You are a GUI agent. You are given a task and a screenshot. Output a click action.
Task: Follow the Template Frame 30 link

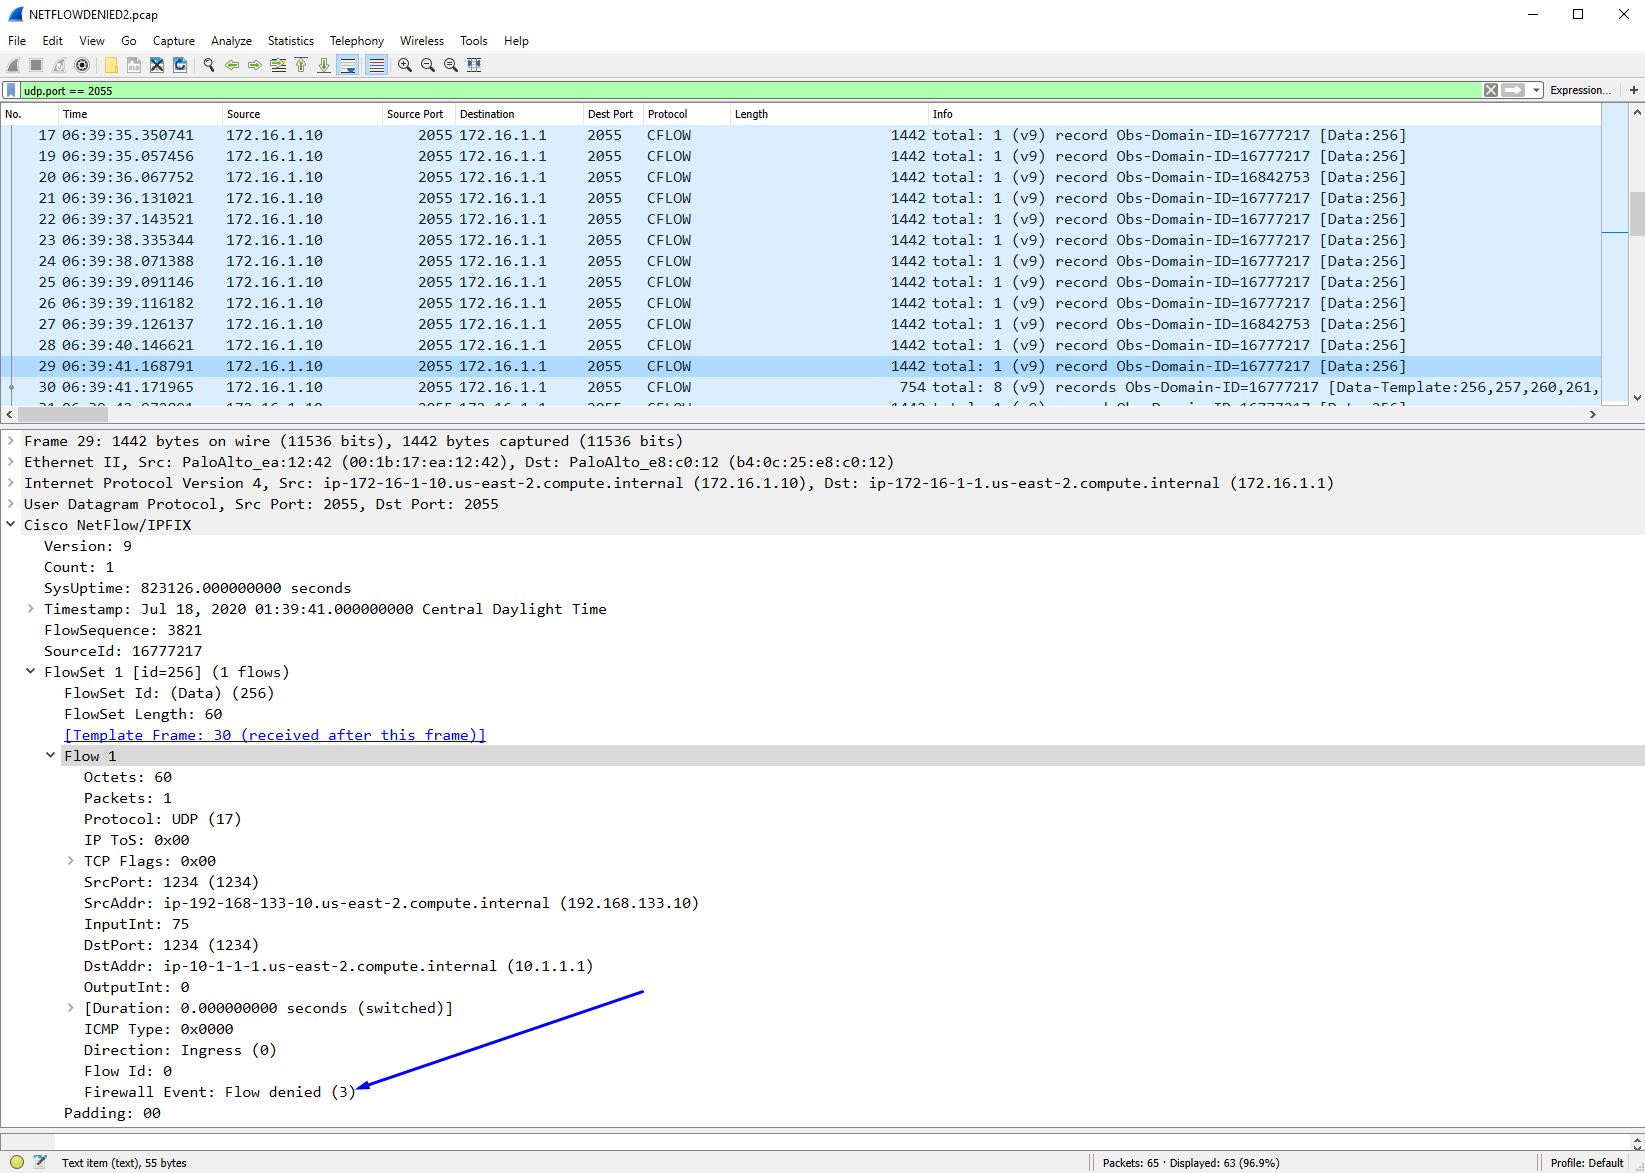[275, 734]
